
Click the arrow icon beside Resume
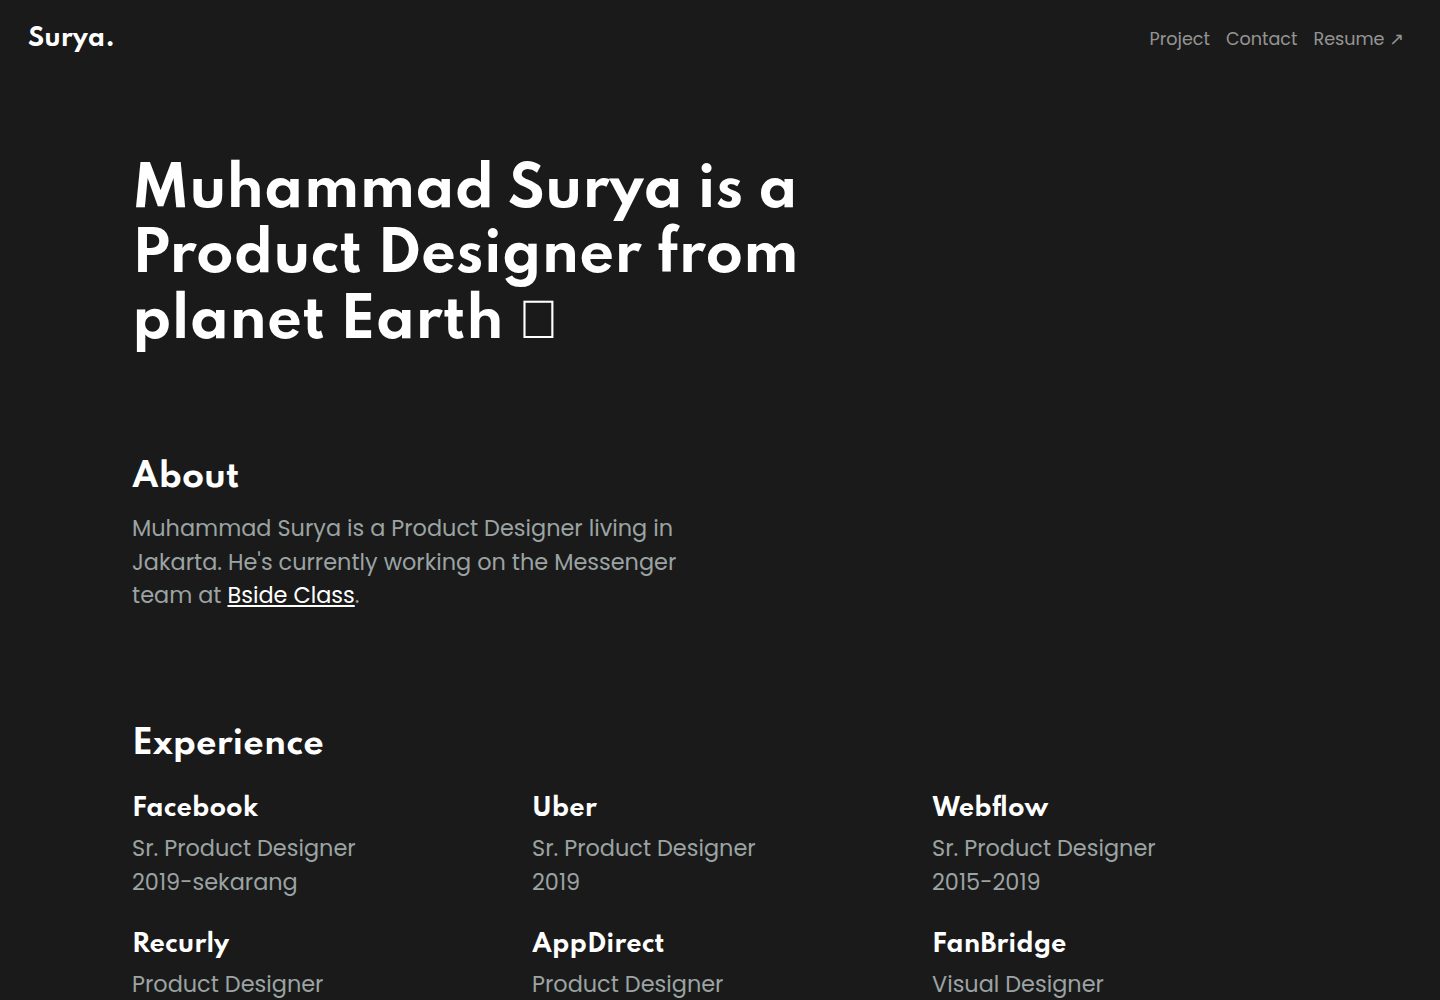point(1397,40)
